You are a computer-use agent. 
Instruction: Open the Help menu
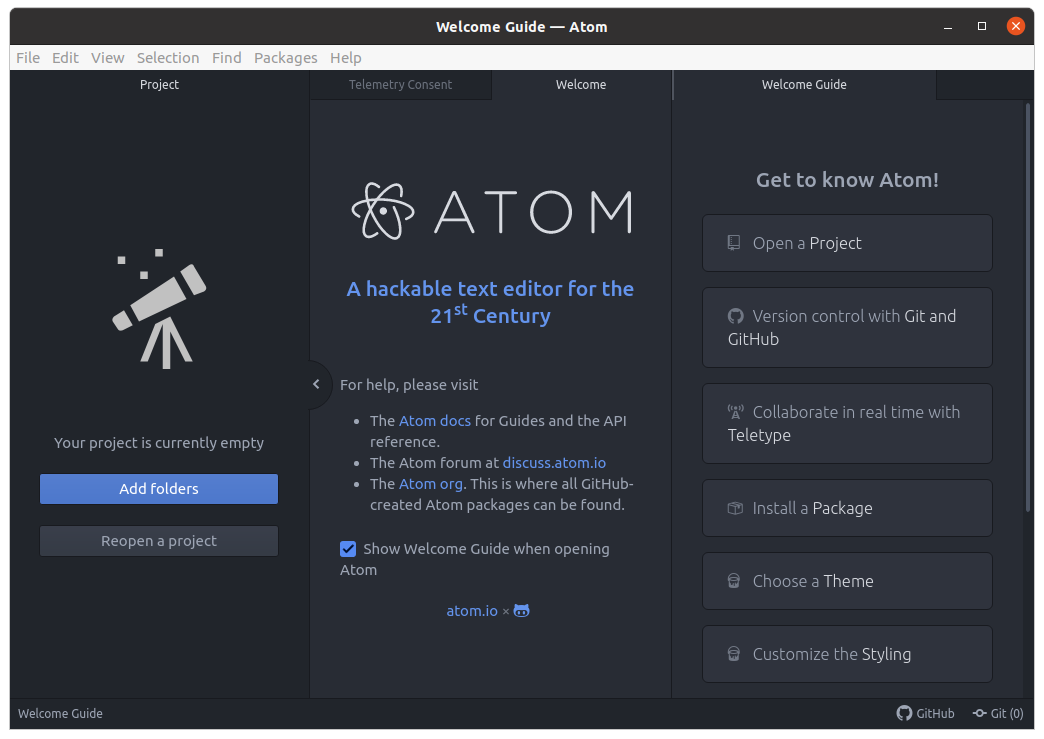(346, 58)
